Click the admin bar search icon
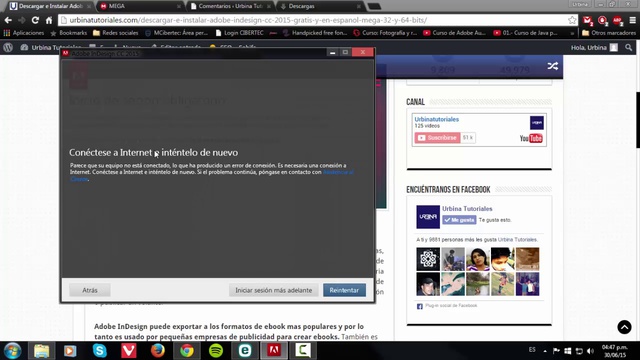The image size is (640, 360). tap(629, 47)
